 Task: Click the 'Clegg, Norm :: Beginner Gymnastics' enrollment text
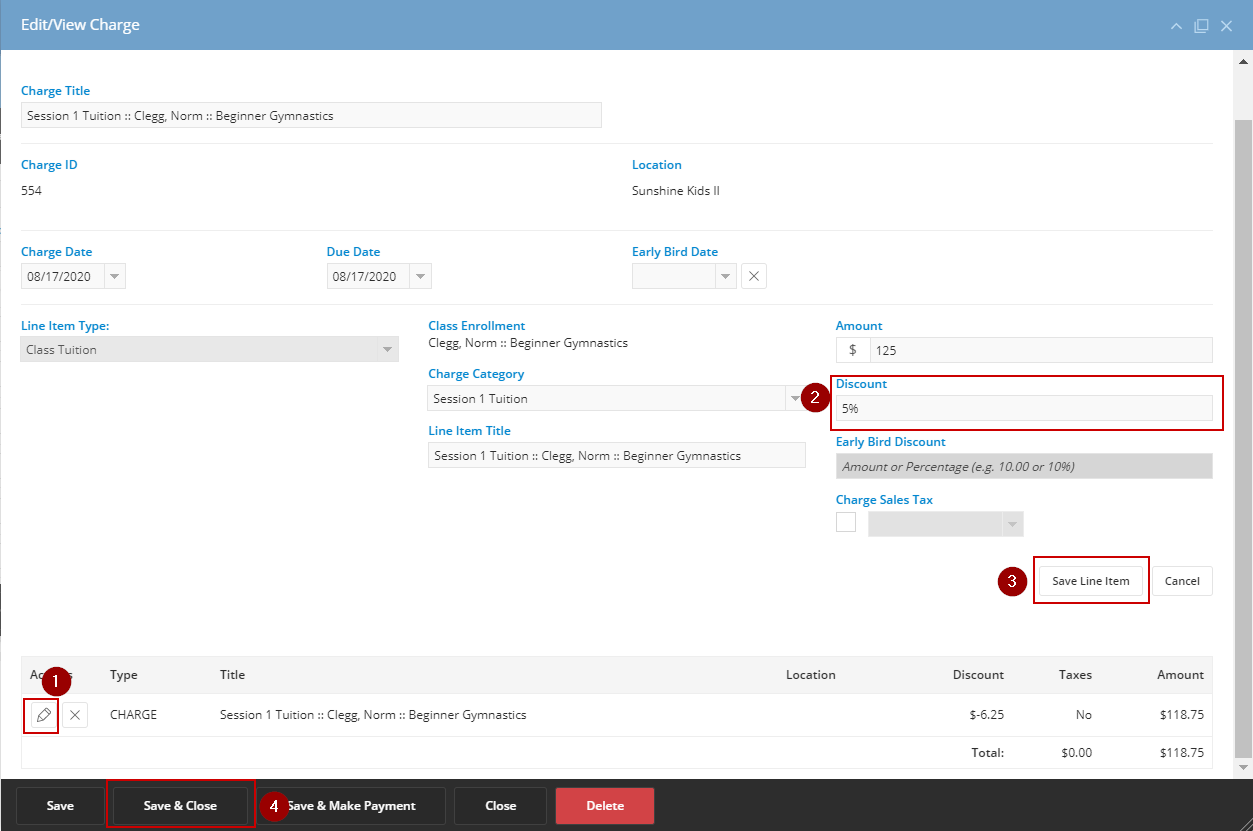point(528,343)
